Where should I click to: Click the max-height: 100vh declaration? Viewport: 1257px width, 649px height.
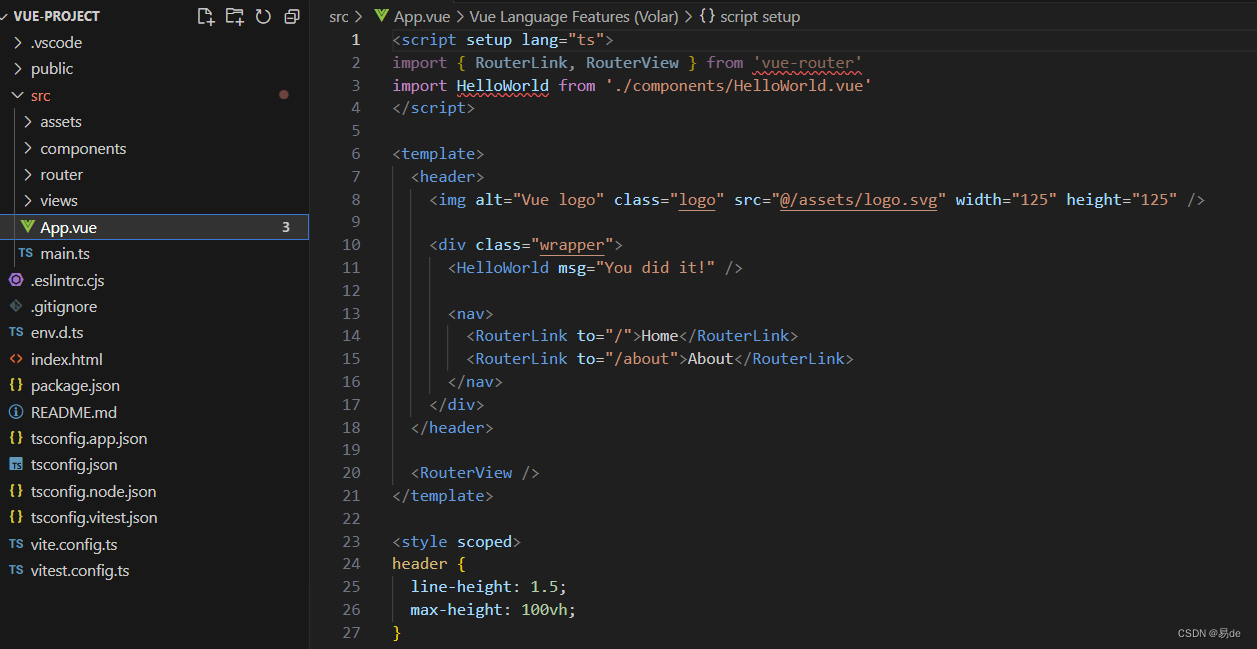pos(494,609)
